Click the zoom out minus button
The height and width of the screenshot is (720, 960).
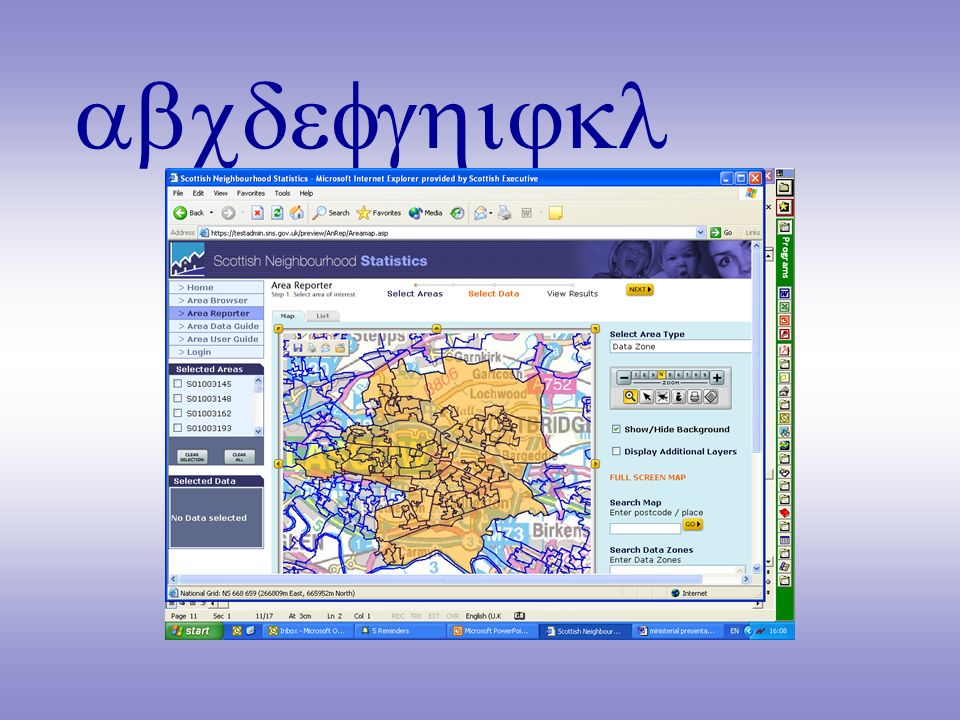click(x=623, y=378)
